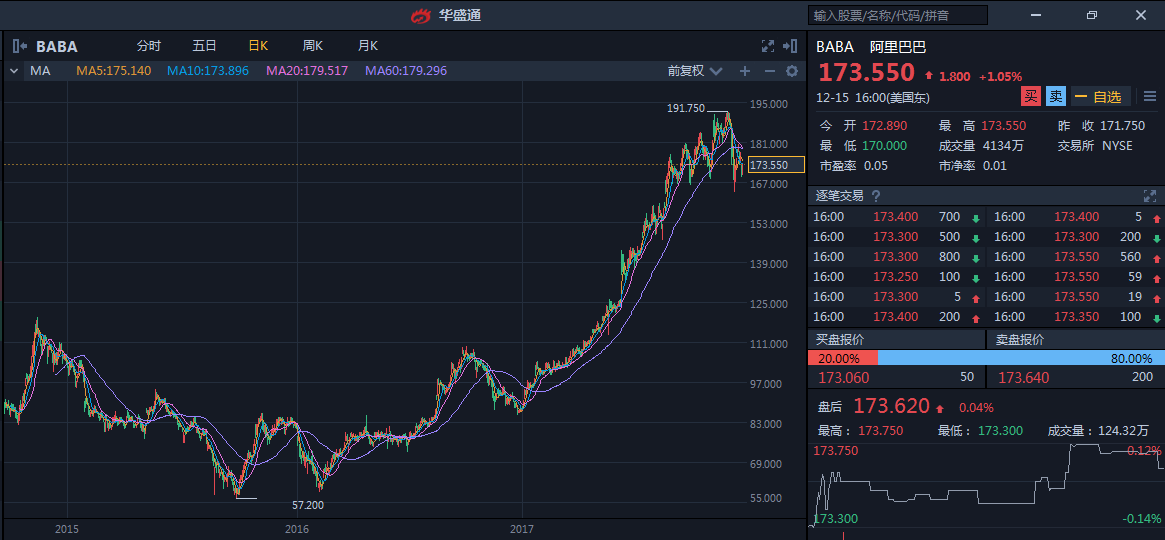Switch to the 五日 five-day tab
1165x540 pixels.
204,46
